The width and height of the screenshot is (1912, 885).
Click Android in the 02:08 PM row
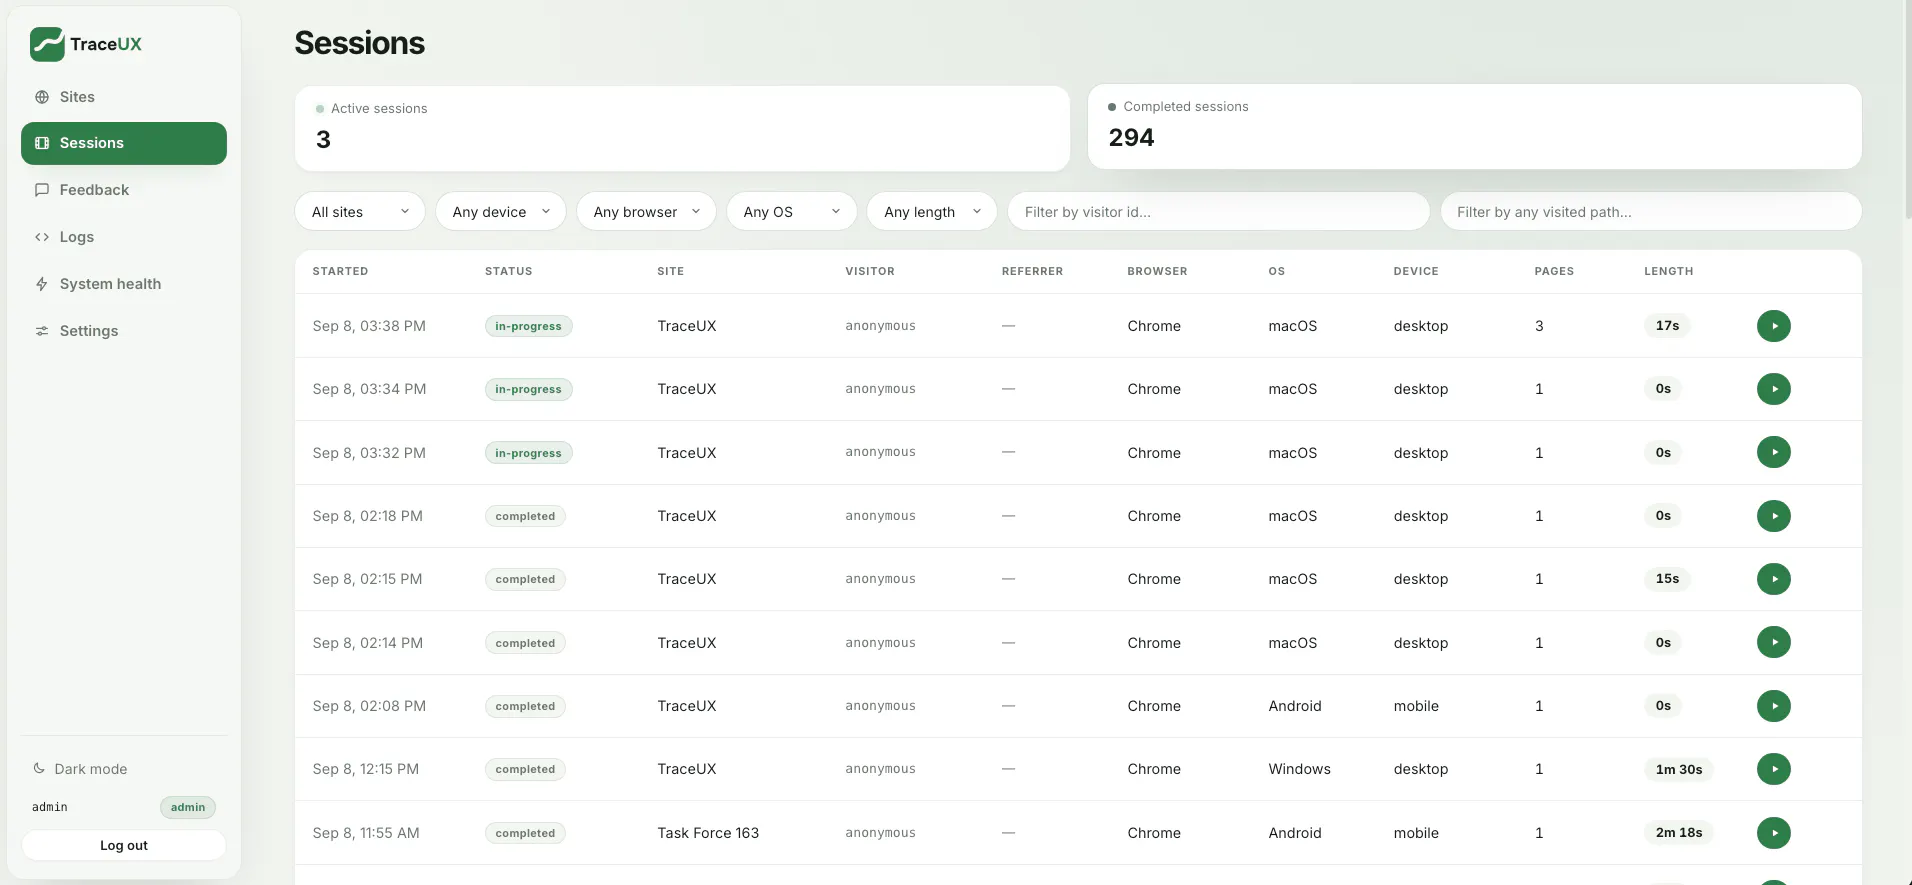point(1295,706)
